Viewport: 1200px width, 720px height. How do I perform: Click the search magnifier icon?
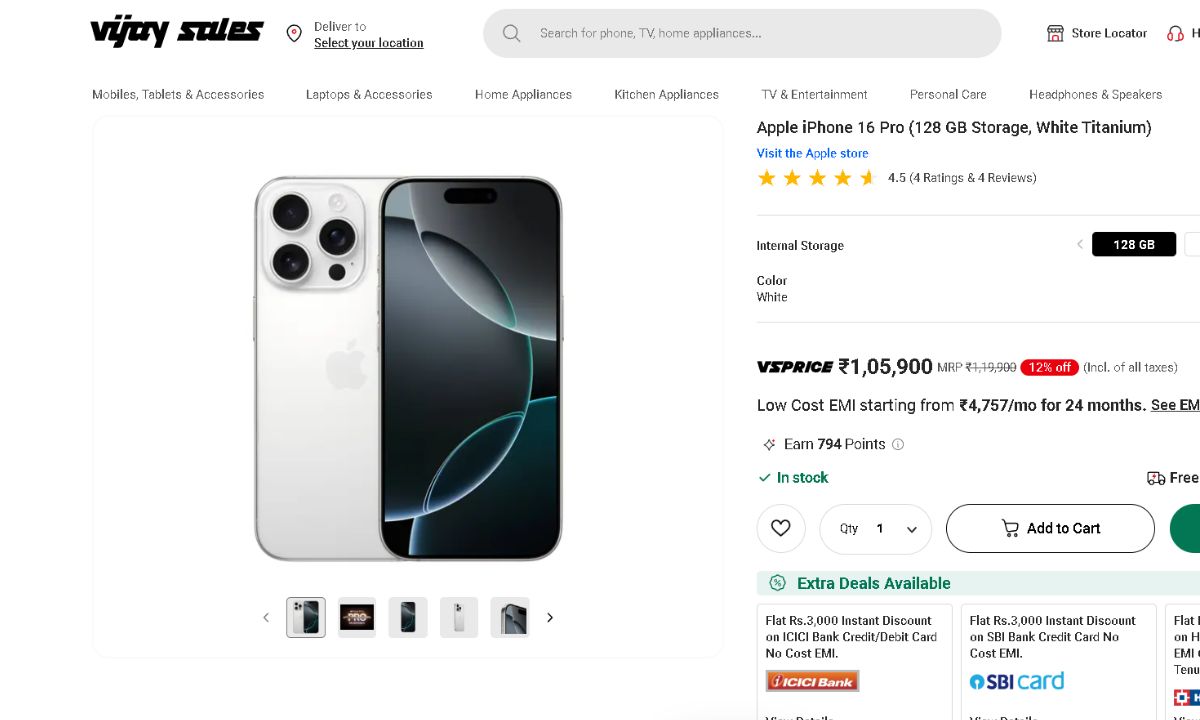[512, 33]
